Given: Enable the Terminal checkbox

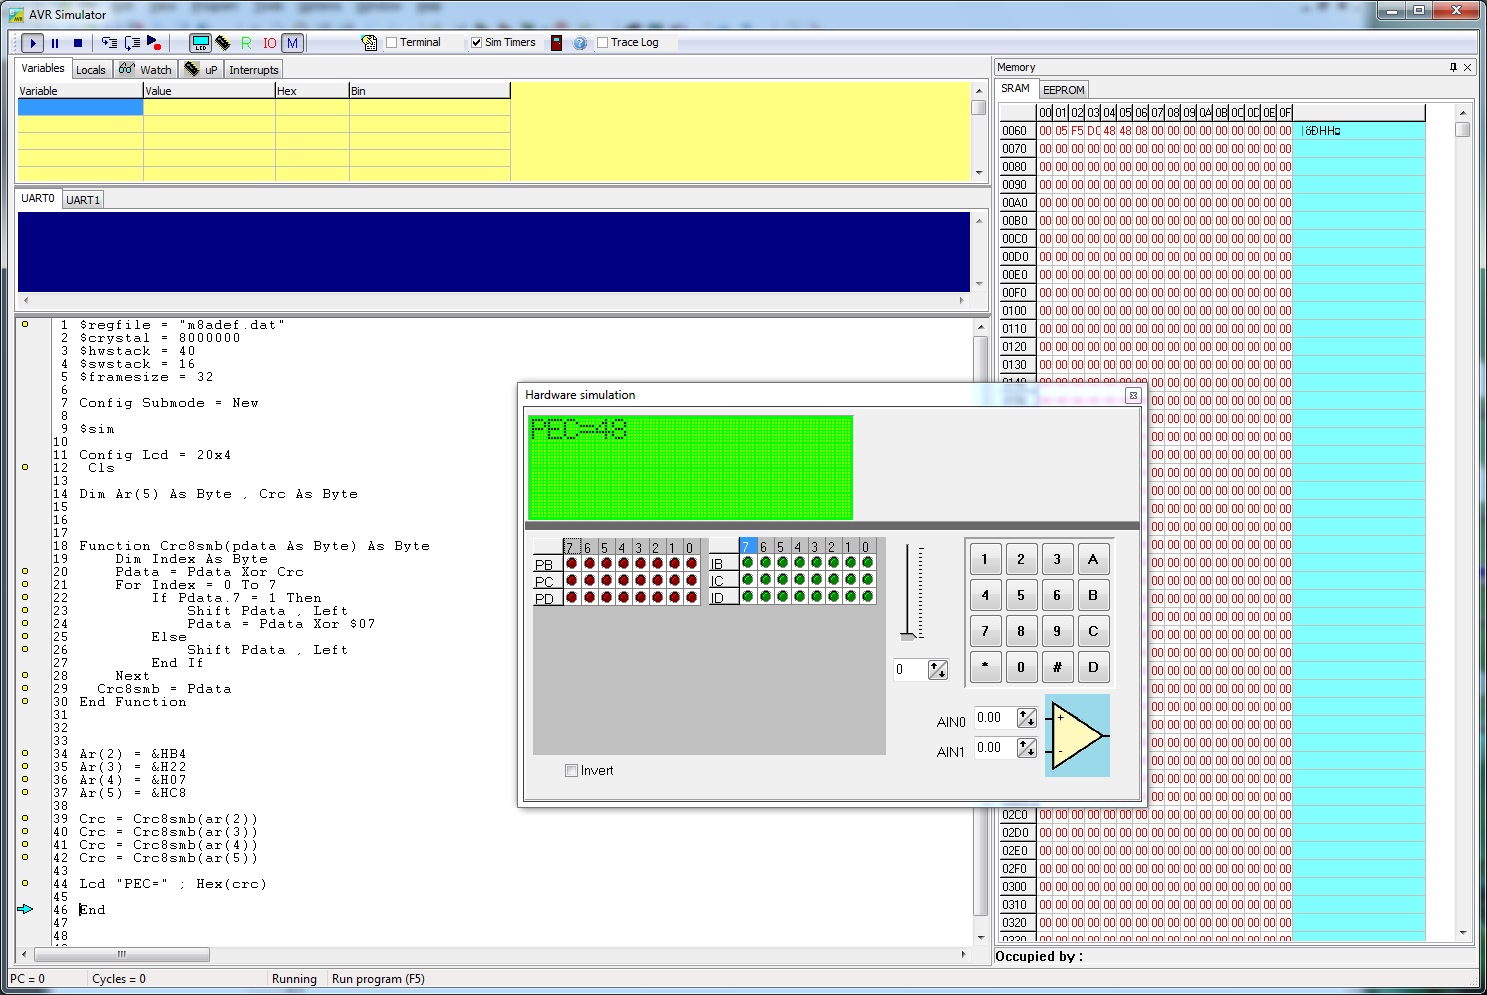Looking at the screenshot, I should [x=392, y=43].
